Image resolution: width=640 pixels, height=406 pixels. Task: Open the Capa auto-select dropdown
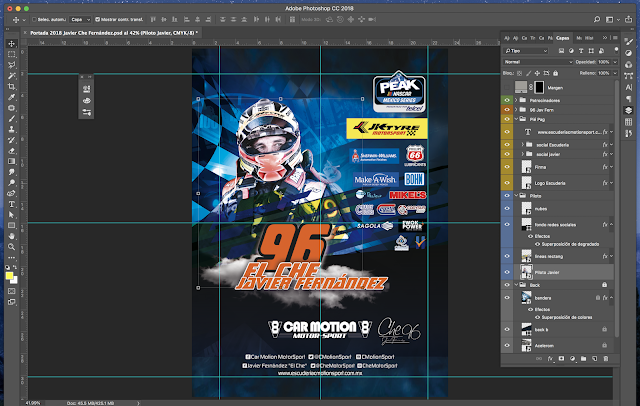click(x=78, y=19)
